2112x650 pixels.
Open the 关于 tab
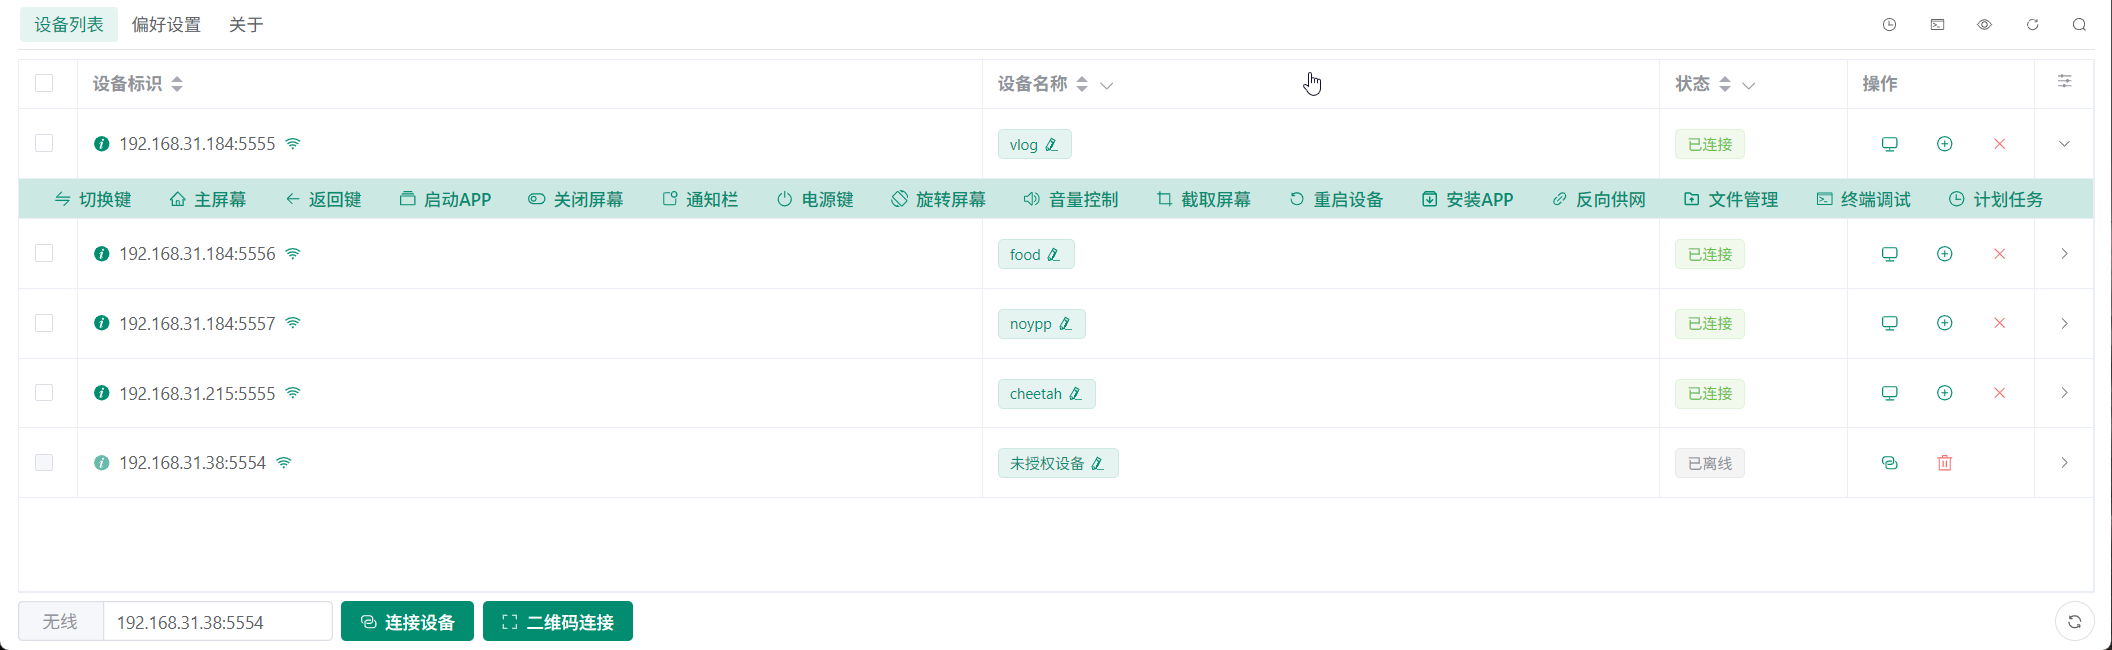coord(246,25)
